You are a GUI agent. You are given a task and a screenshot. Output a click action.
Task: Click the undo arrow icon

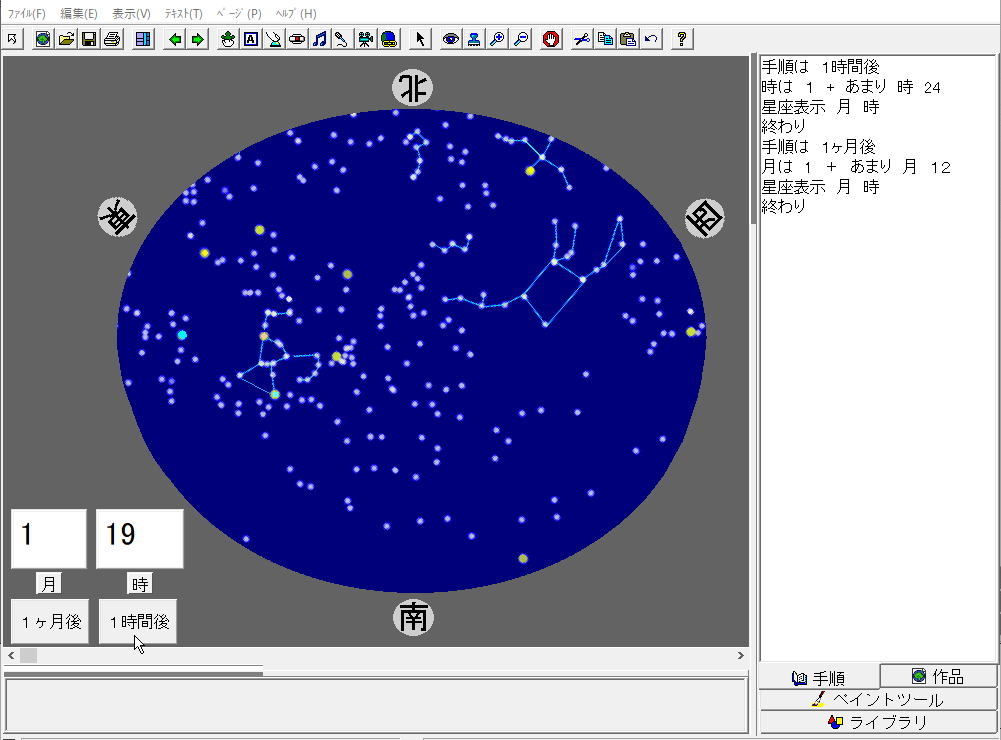coord(651,39)
